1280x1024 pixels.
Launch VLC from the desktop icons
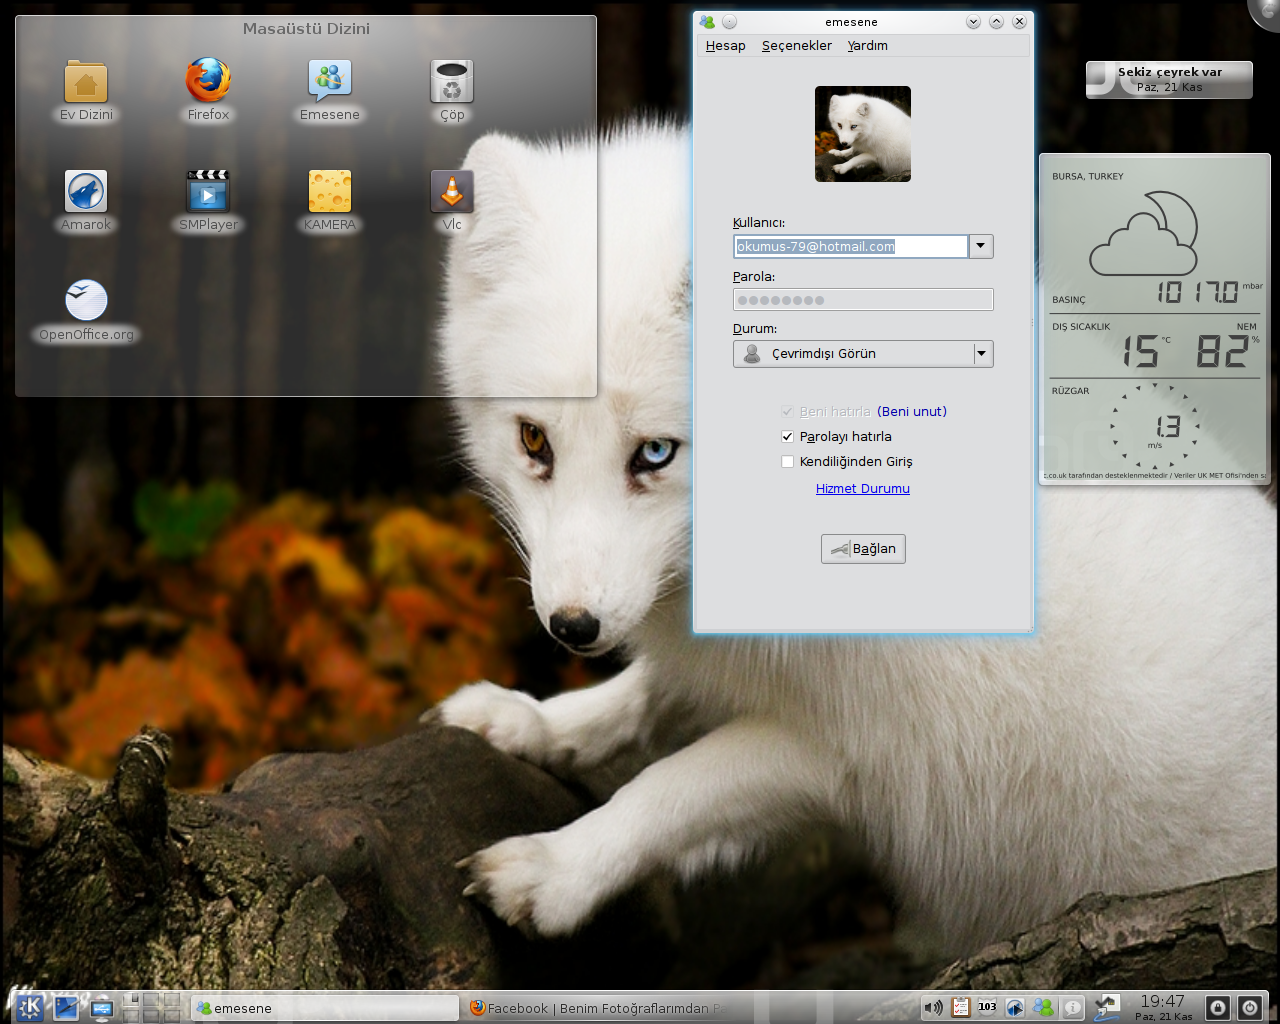click(452, 191)
